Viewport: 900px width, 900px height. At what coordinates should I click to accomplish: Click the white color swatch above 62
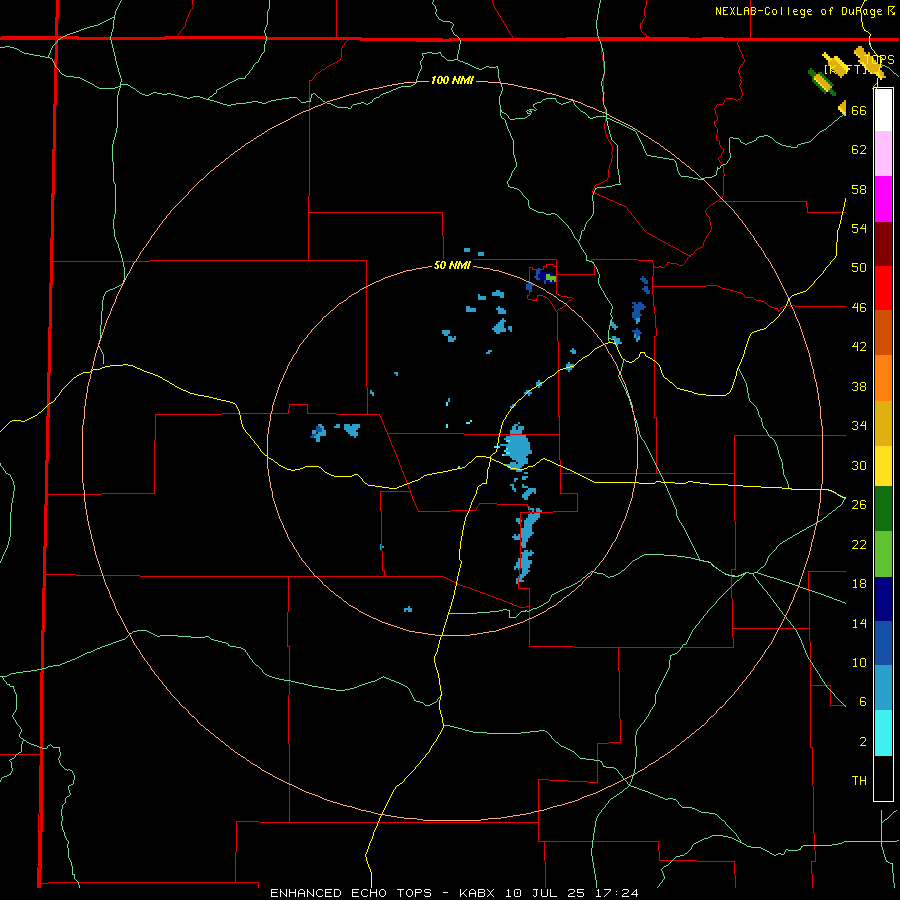[883, 110]
